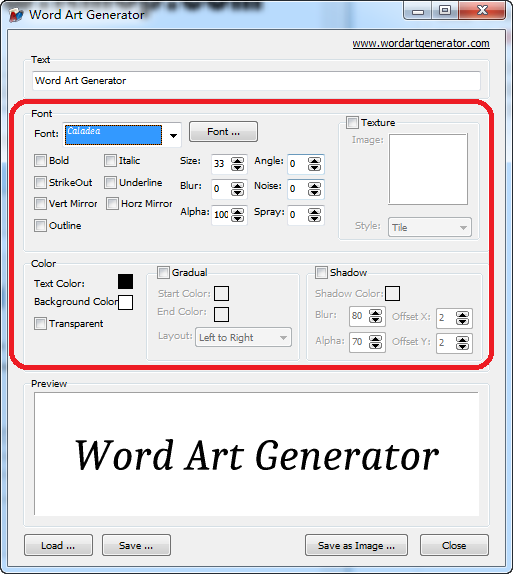Click the Caladea font name field
Image resolution: width=513 pixels, height=574 pixels.
point(114,135)
